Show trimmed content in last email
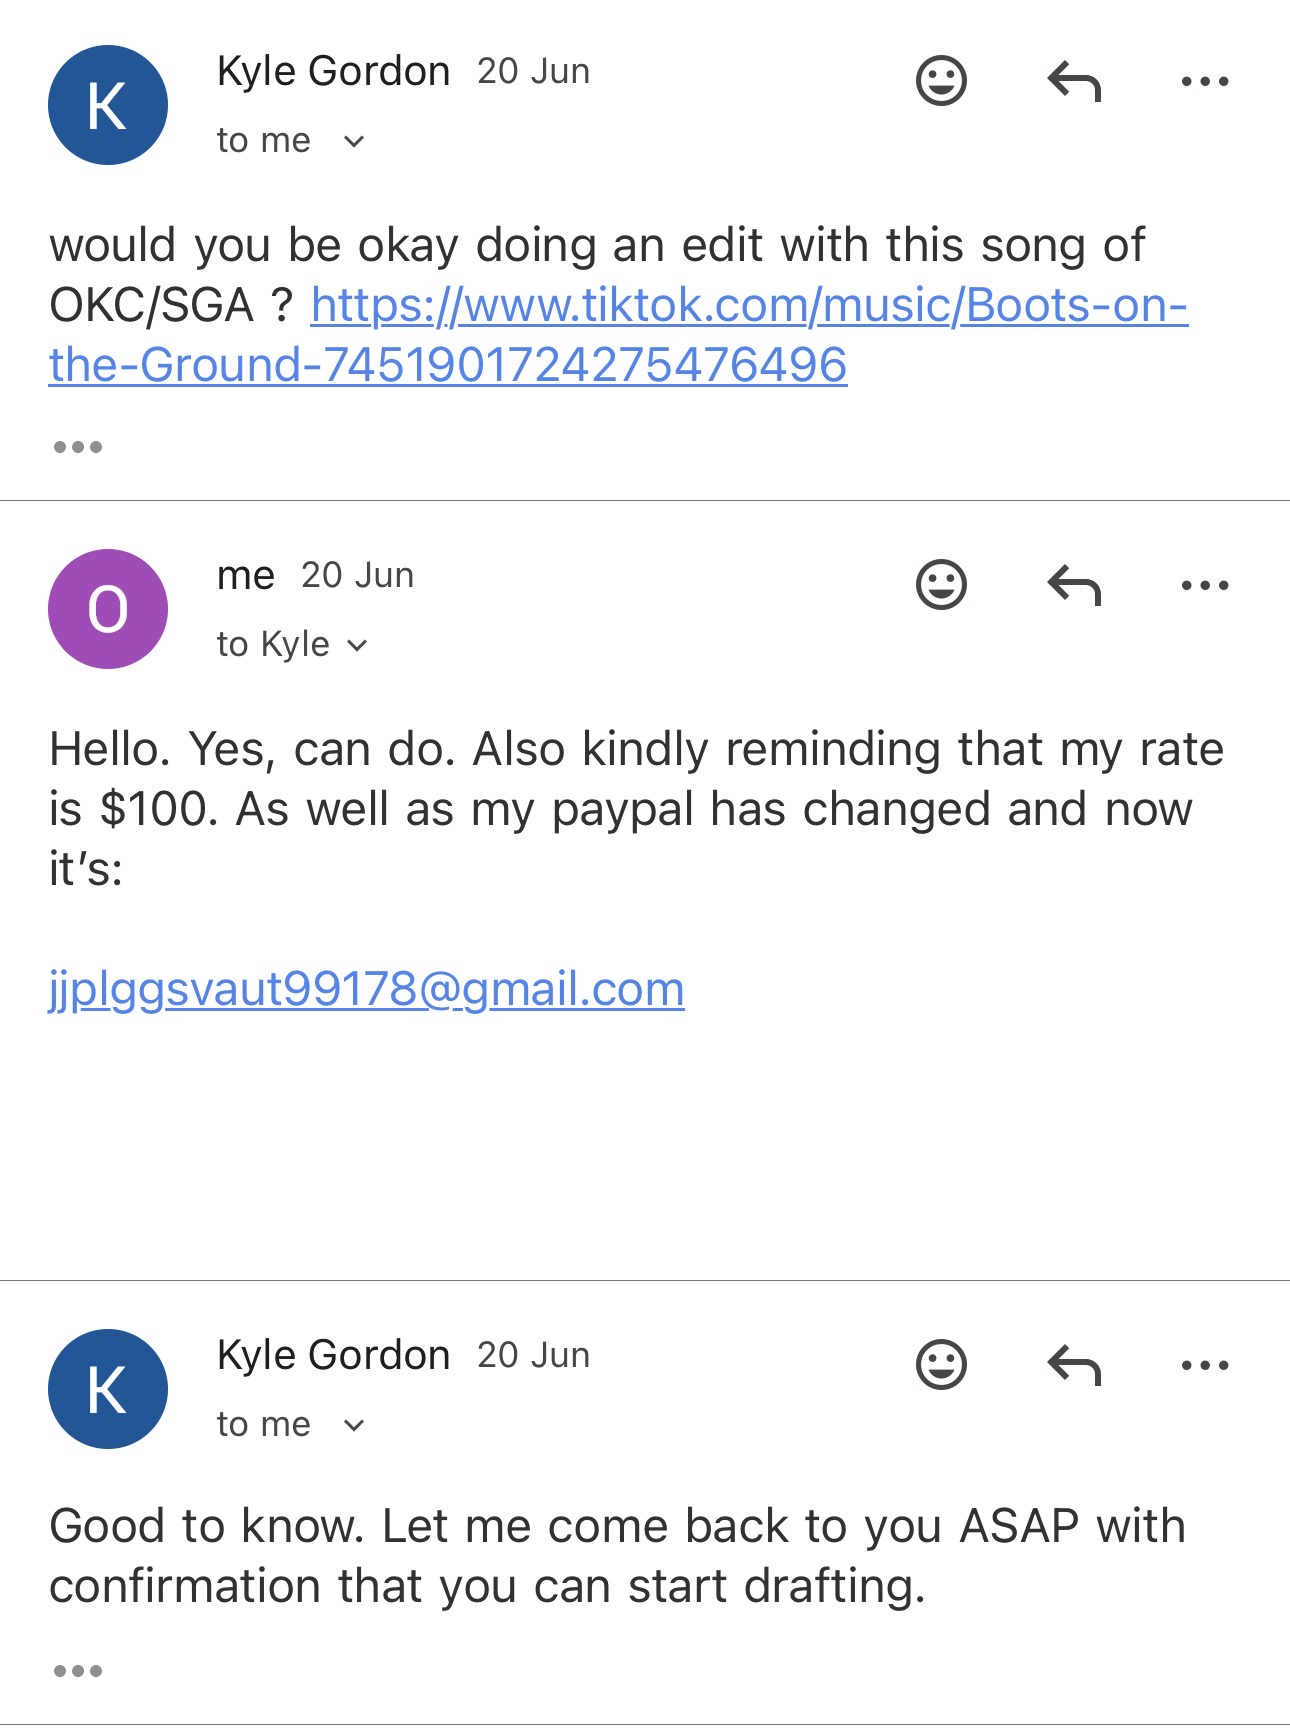 click(x=78, y=1671)
